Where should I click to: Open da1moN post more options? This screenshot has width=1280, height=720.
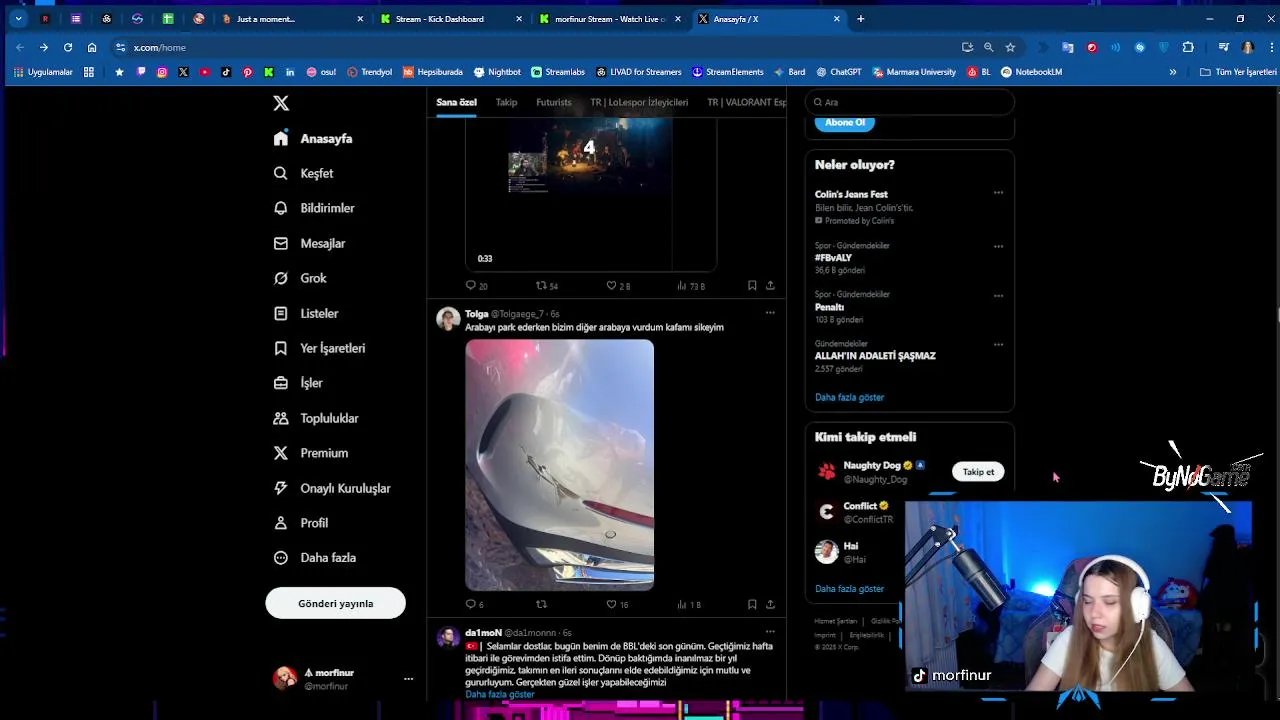[x=770, y=632]
